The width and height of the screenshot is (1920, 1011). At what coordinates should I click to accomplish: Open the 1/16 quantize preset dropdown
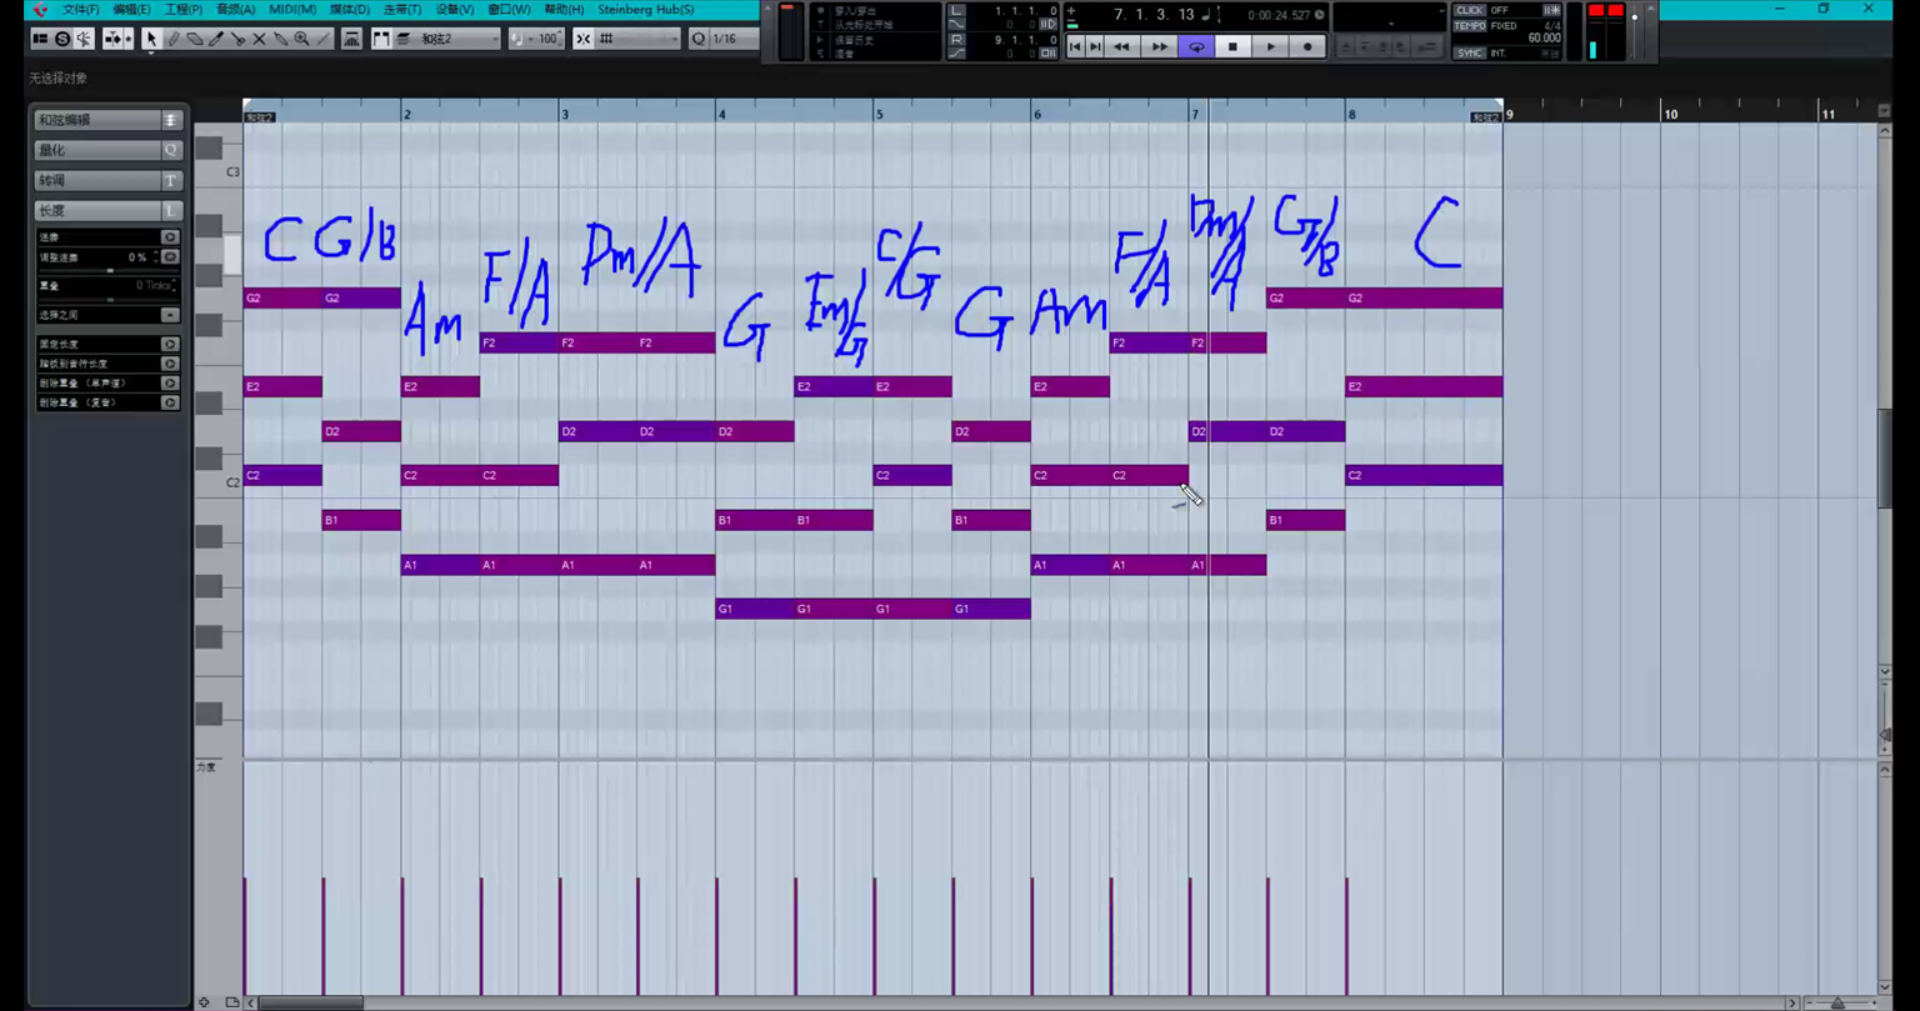pos(735,39)
